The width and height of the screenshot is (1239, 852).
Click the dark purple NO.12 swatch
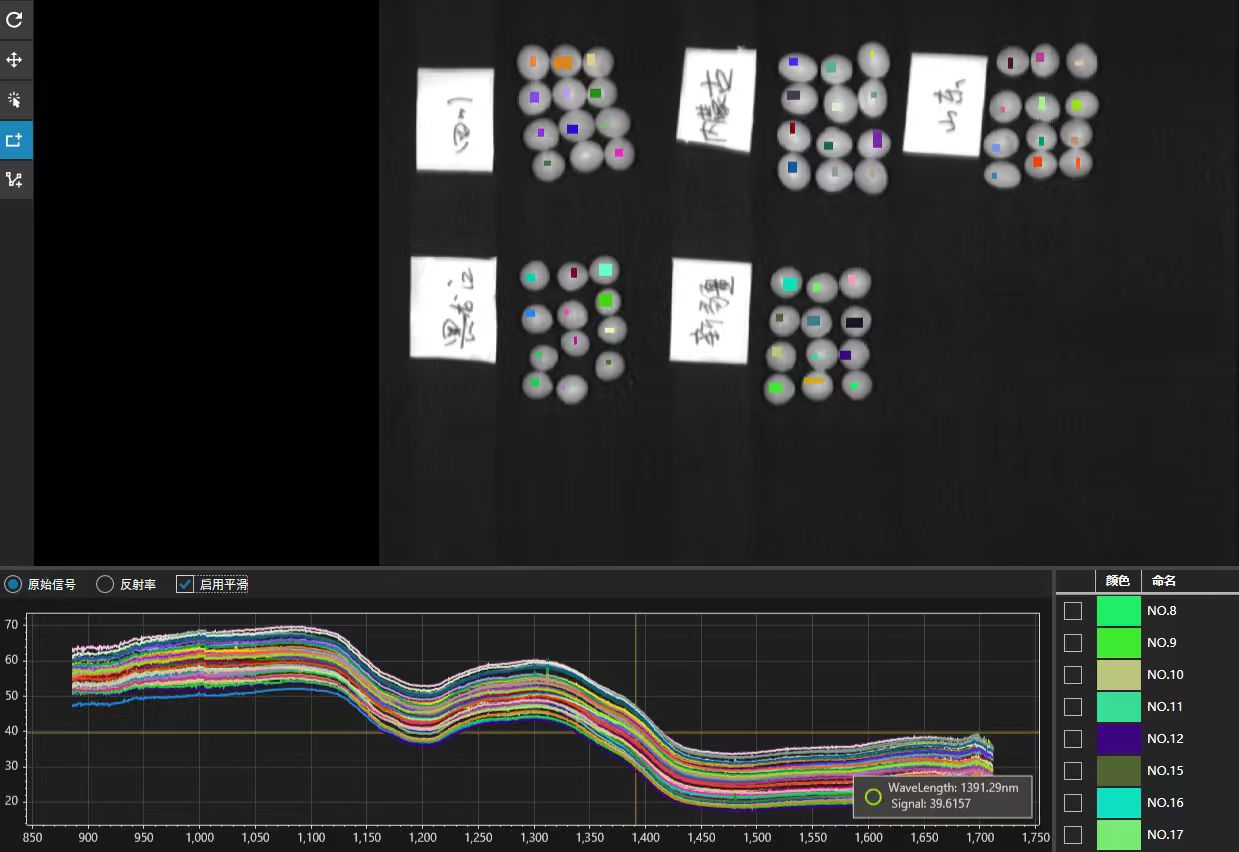pyautogui.click(x=1118, y=739)
